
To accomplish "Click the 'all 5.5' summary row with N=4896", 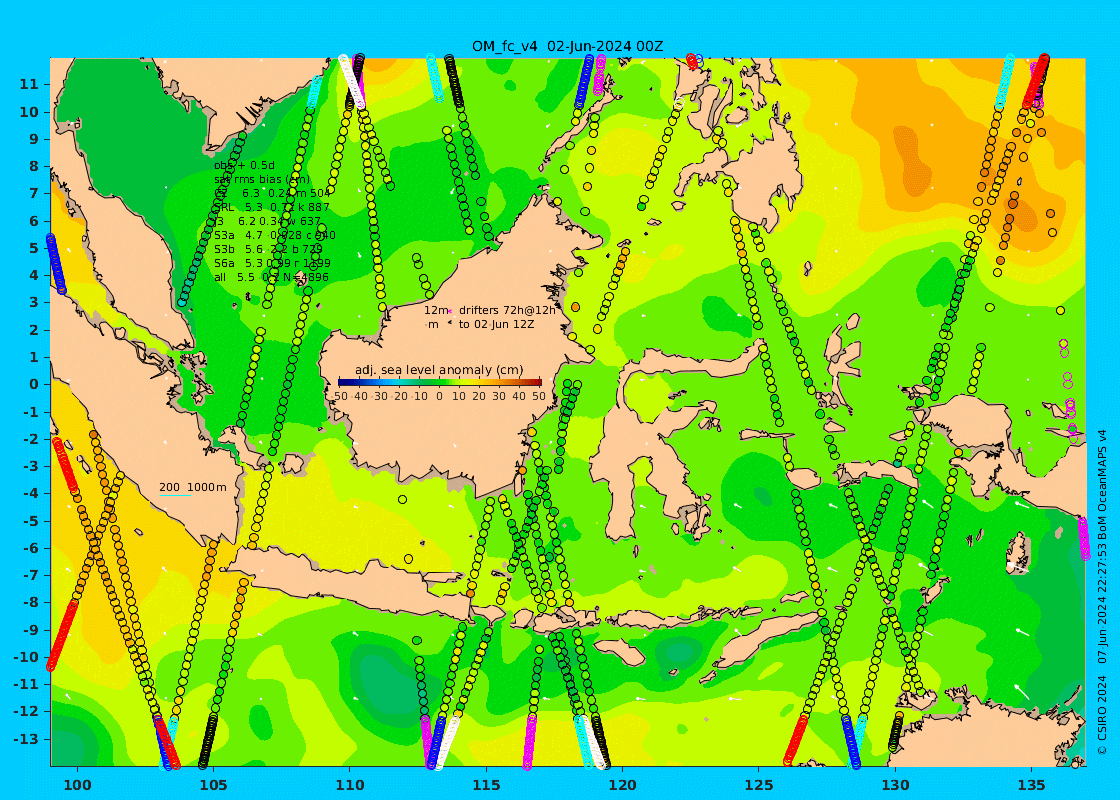I will click(x=271, y=277).
